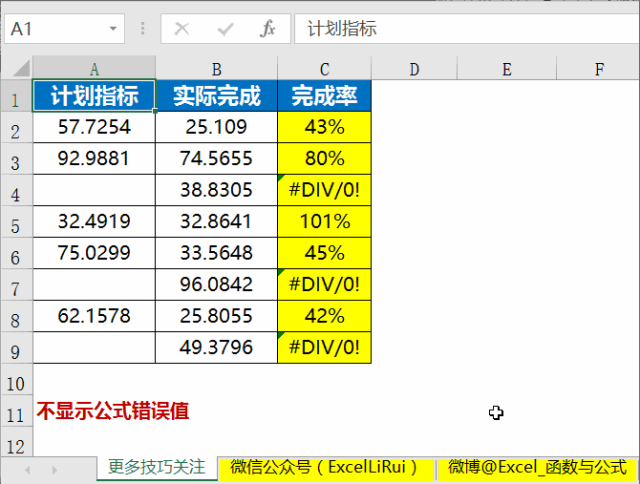Image resolution: width=640 pixels, height=484 pixels.
Task: Click the 42% completion rate cell
Action: point(324,316)
